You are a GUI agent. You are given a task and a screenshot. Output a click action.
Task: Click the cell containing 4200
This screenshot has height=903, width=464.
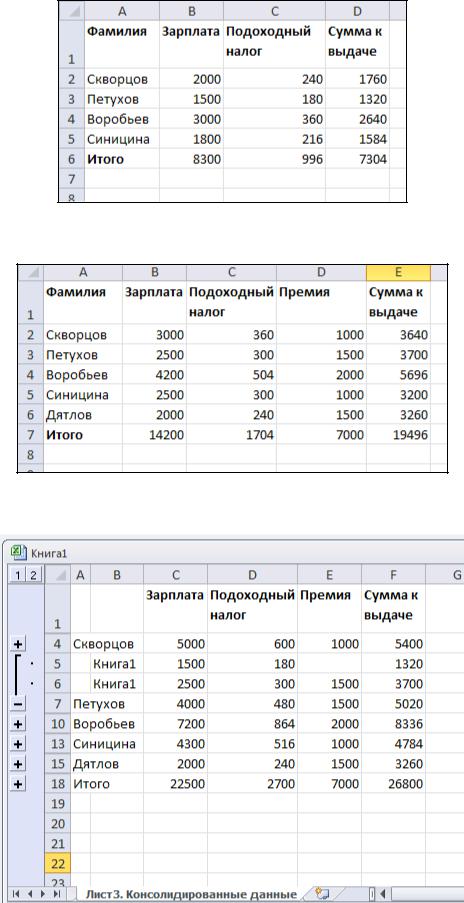[154, 375]
